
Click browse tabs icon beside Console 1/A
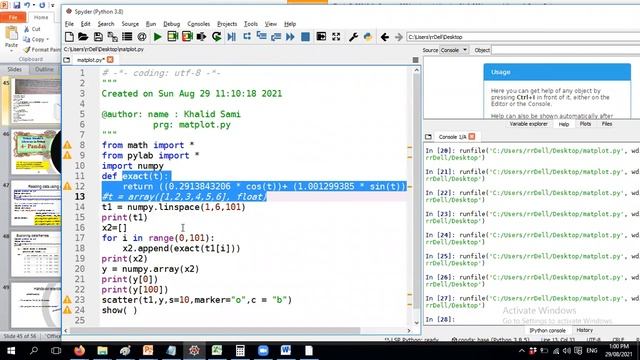[428, 137]
